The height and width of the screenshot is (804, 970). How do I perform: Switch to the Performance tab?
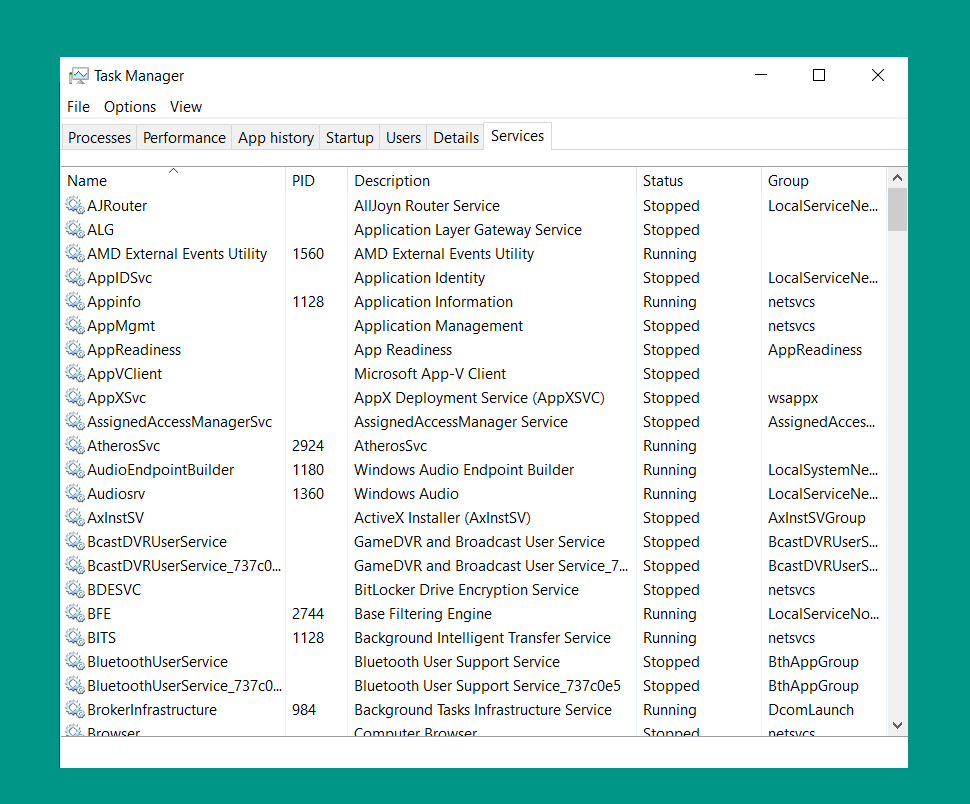184,137
